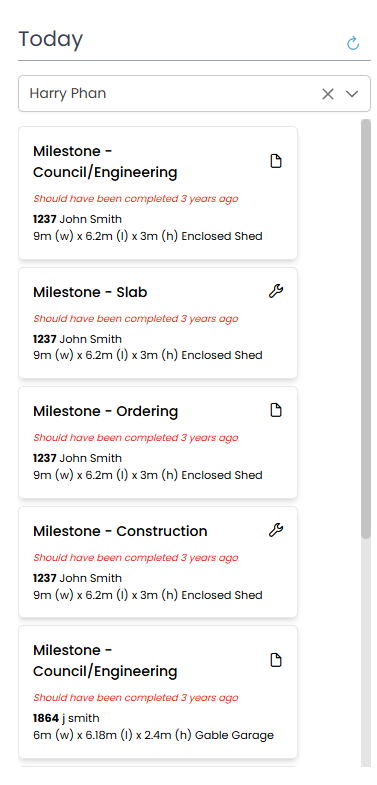The height and width of the screenshot is (785, 377).
Task: Click 1237 John Smith on Ordering card
Action: (78, 458)
